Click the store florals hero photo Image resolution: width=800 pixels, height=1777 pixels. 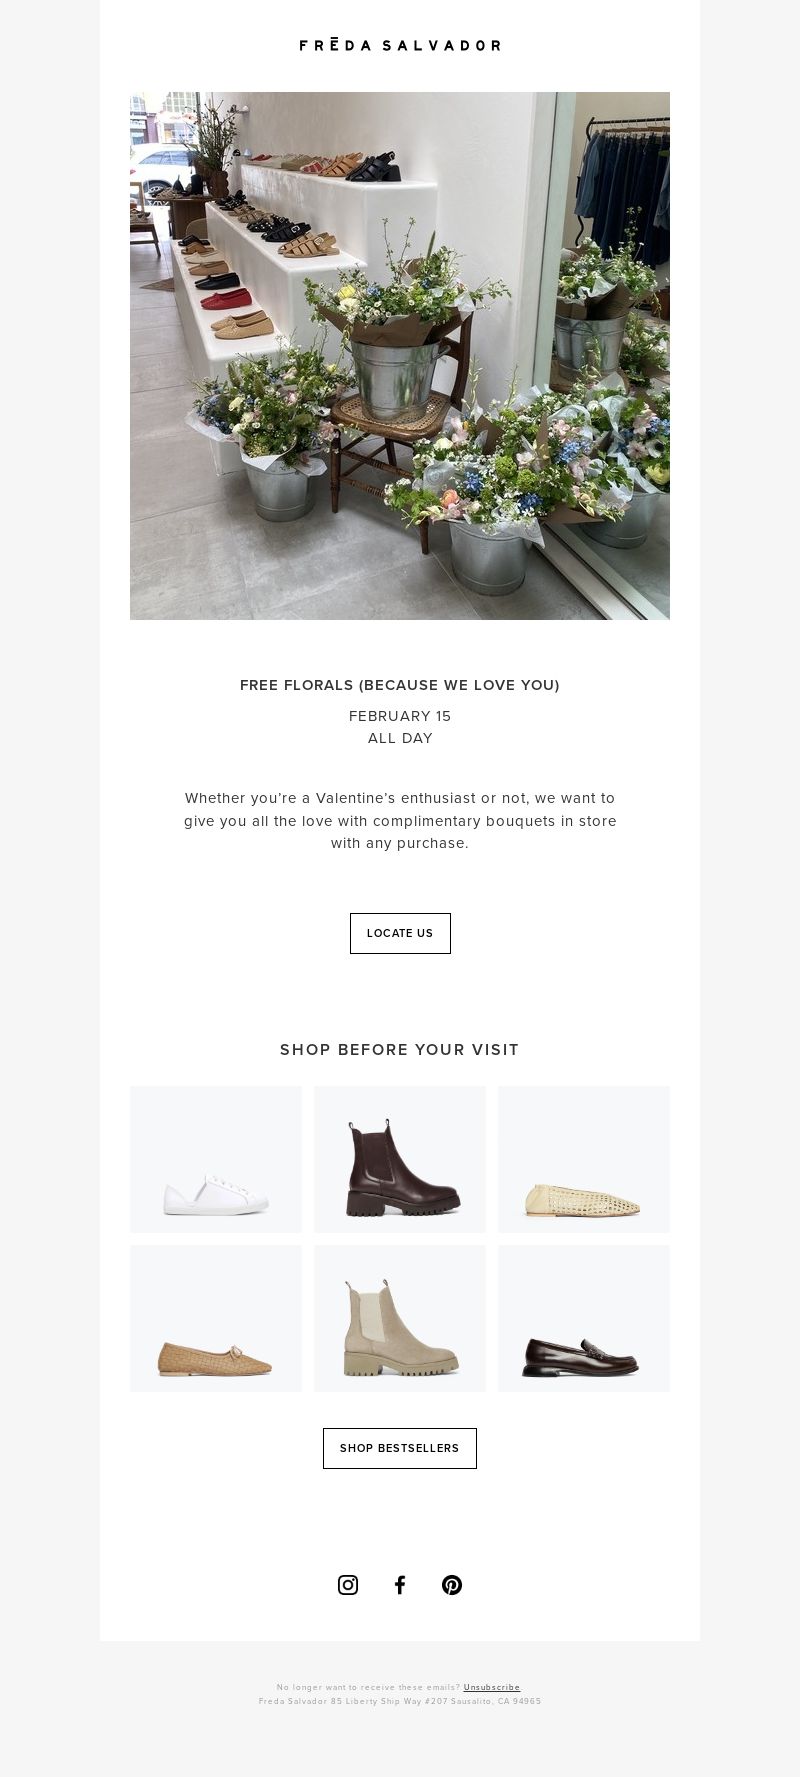pos(400,356)
